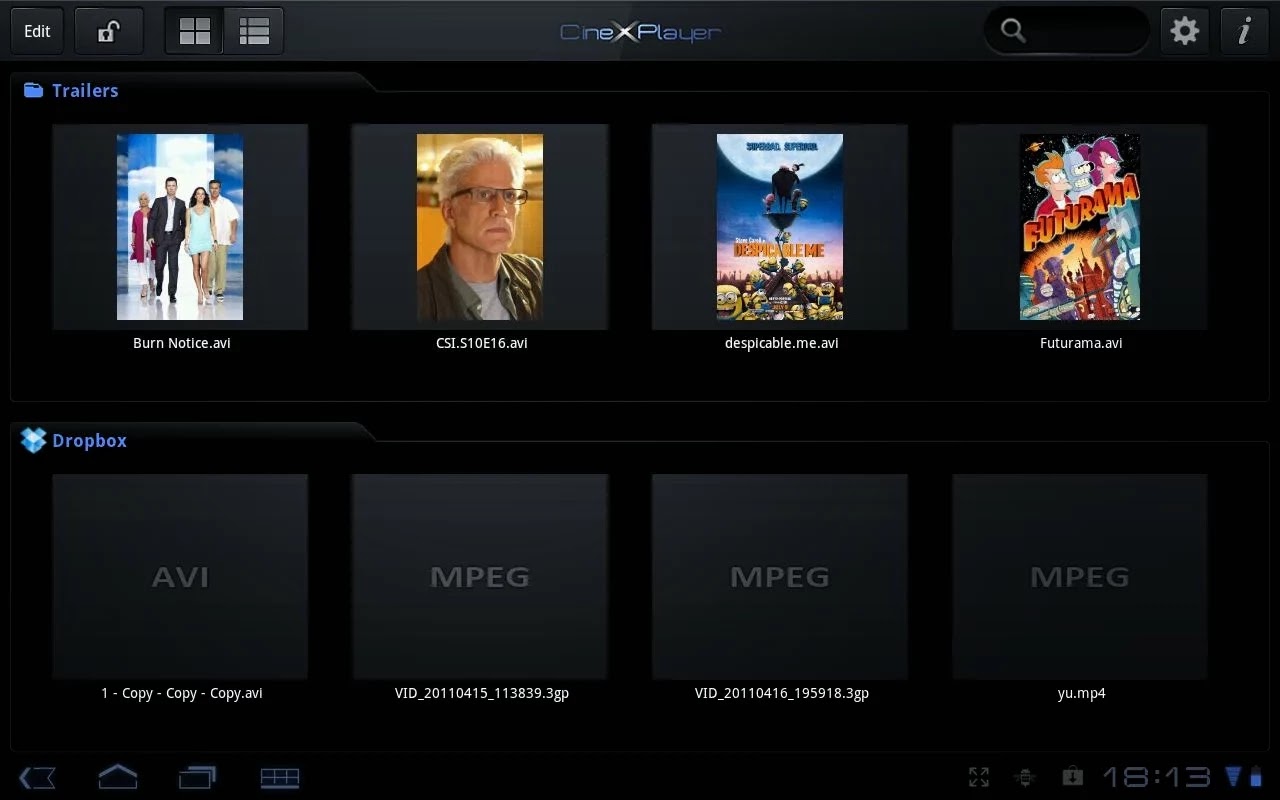Screen dimensions: 1280x800
Task: Click 'despicable.me.avi' file name
Action: tap(782, 343)
